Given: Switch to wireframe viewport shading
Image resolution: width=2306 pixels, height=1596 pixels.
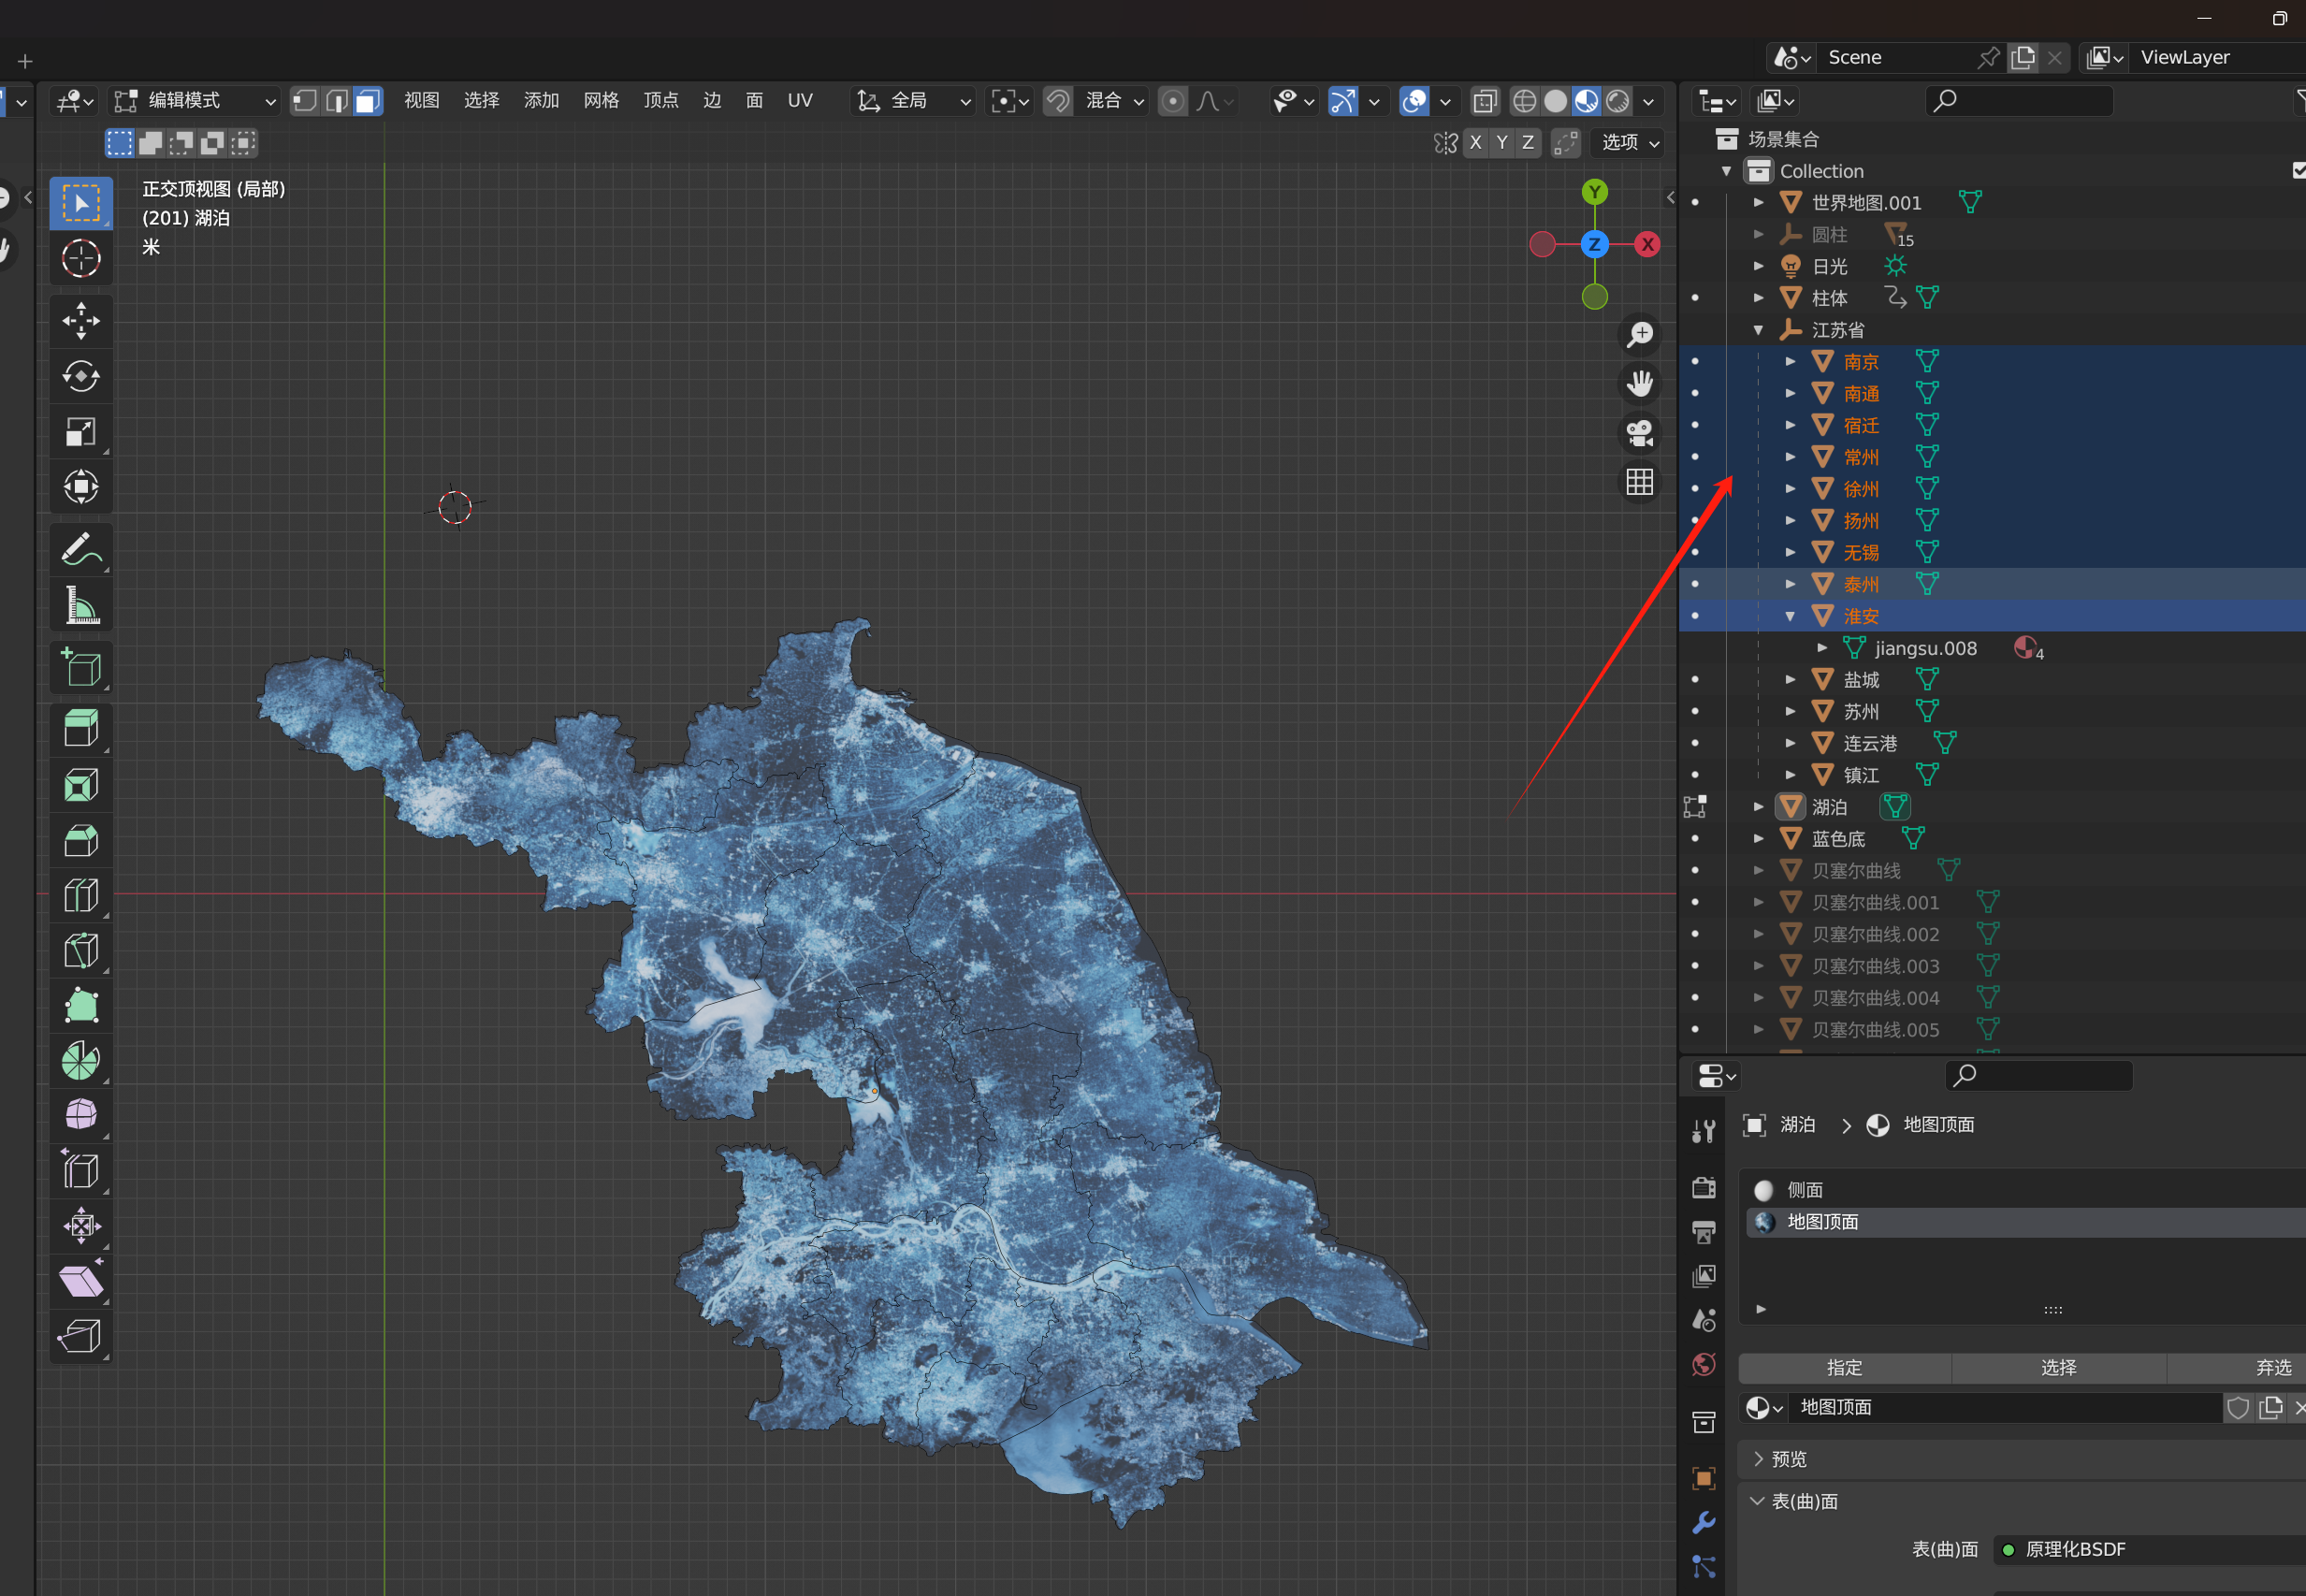Looking at the screenshot, I should click(x=1524, y=101).
